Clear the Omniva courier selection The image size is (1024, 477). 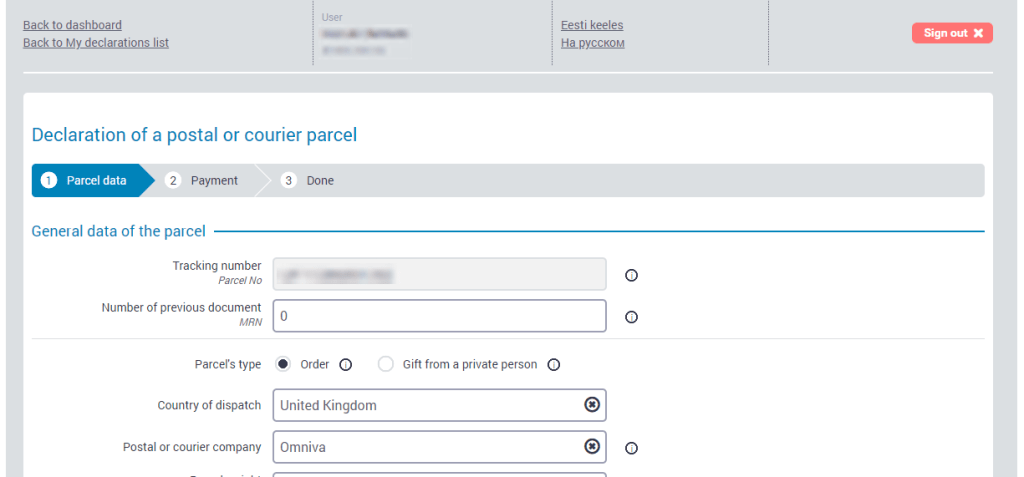592,447
